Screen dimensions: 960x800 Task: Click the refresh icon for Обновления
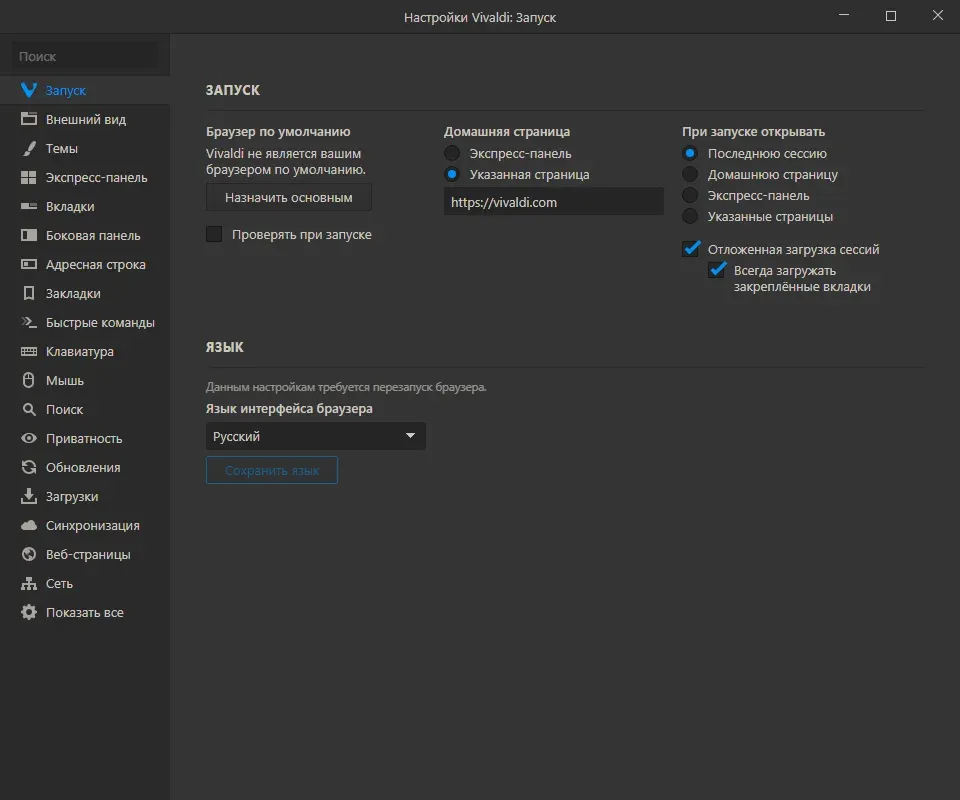pos(29,467)
